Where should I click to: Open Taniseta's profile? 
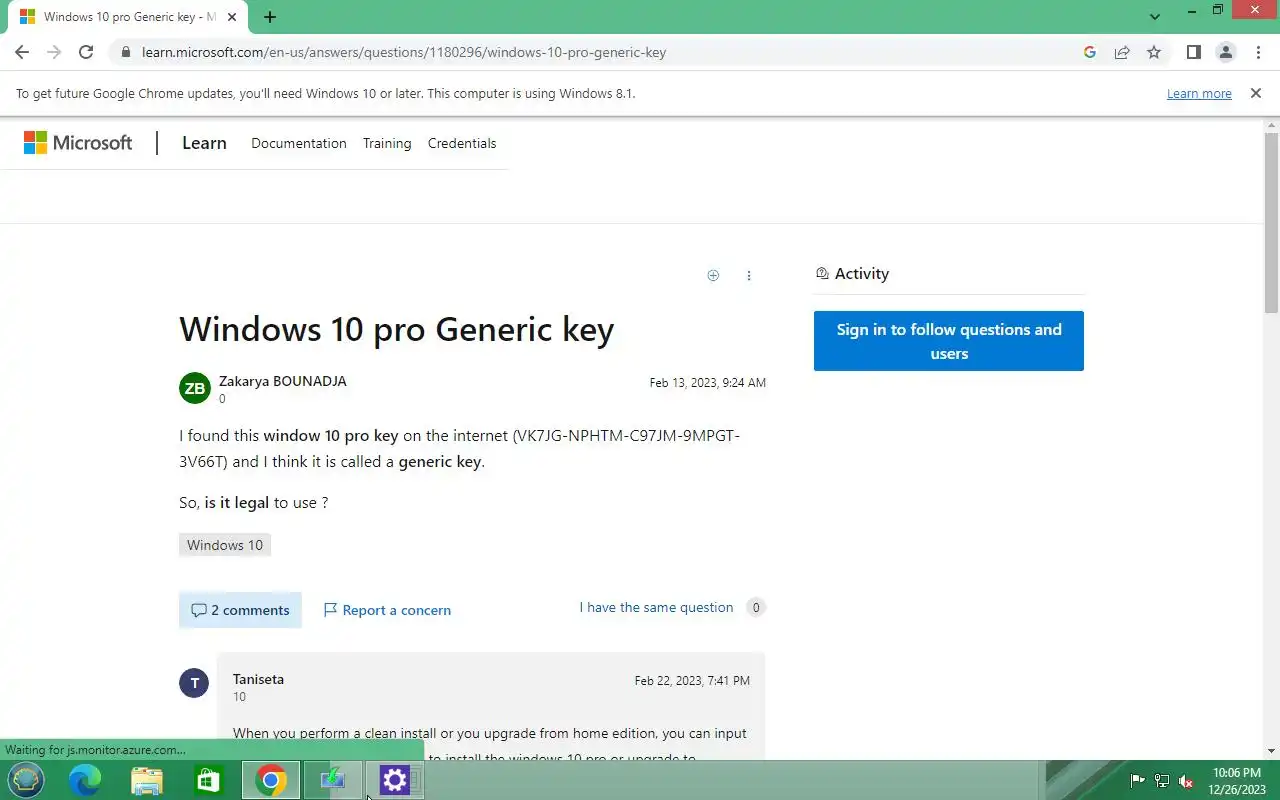[x=258, y=679]
